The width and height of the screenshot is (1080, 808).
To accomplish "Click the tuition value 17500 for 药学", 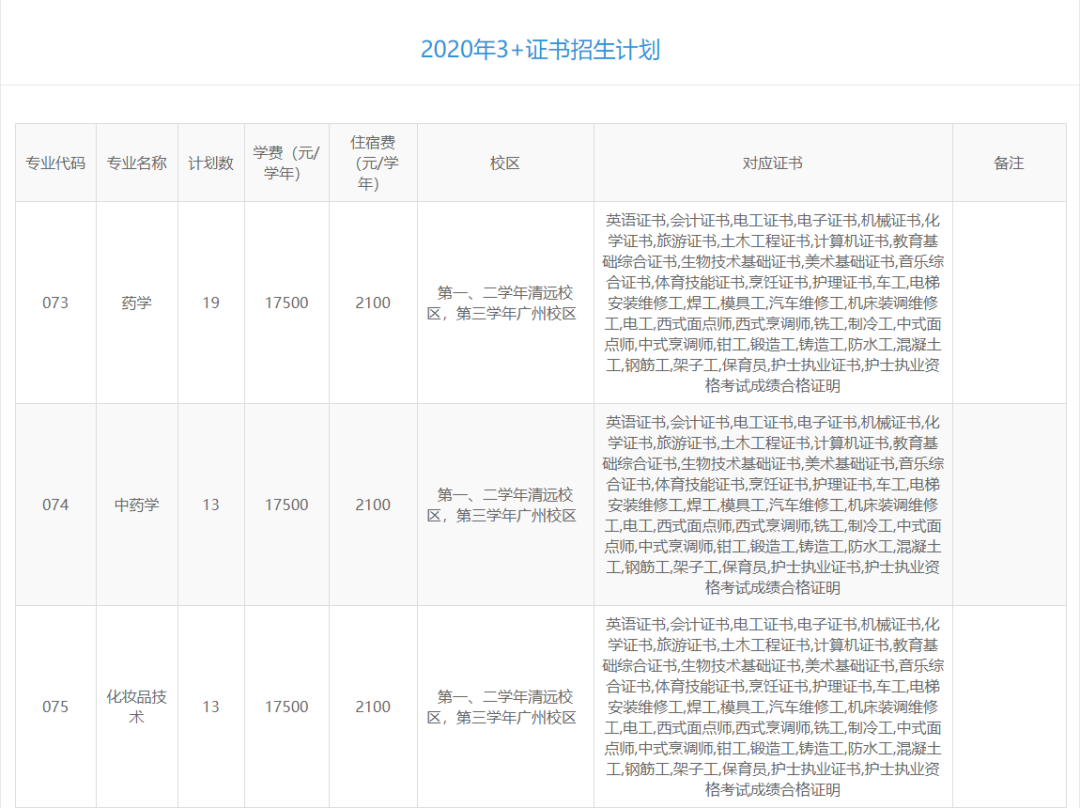I will point(287,303).
